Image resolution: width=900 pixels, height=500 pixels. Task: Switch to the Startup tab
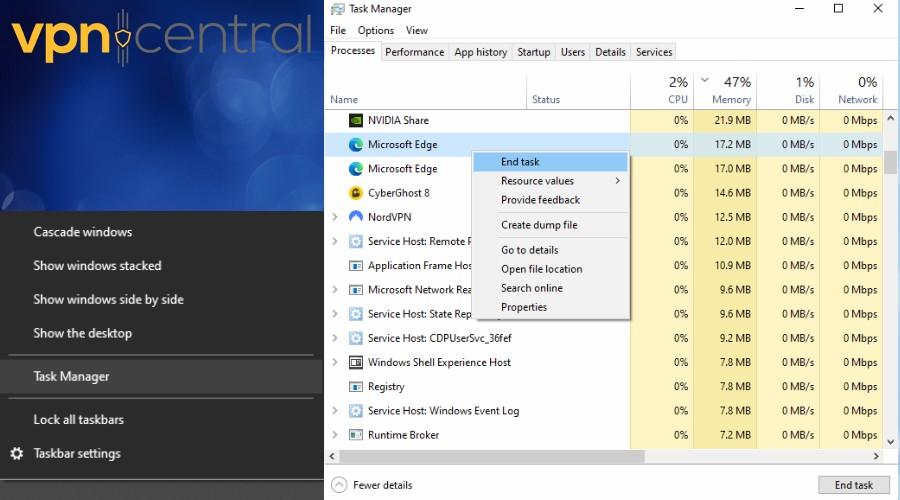(534, 52)
